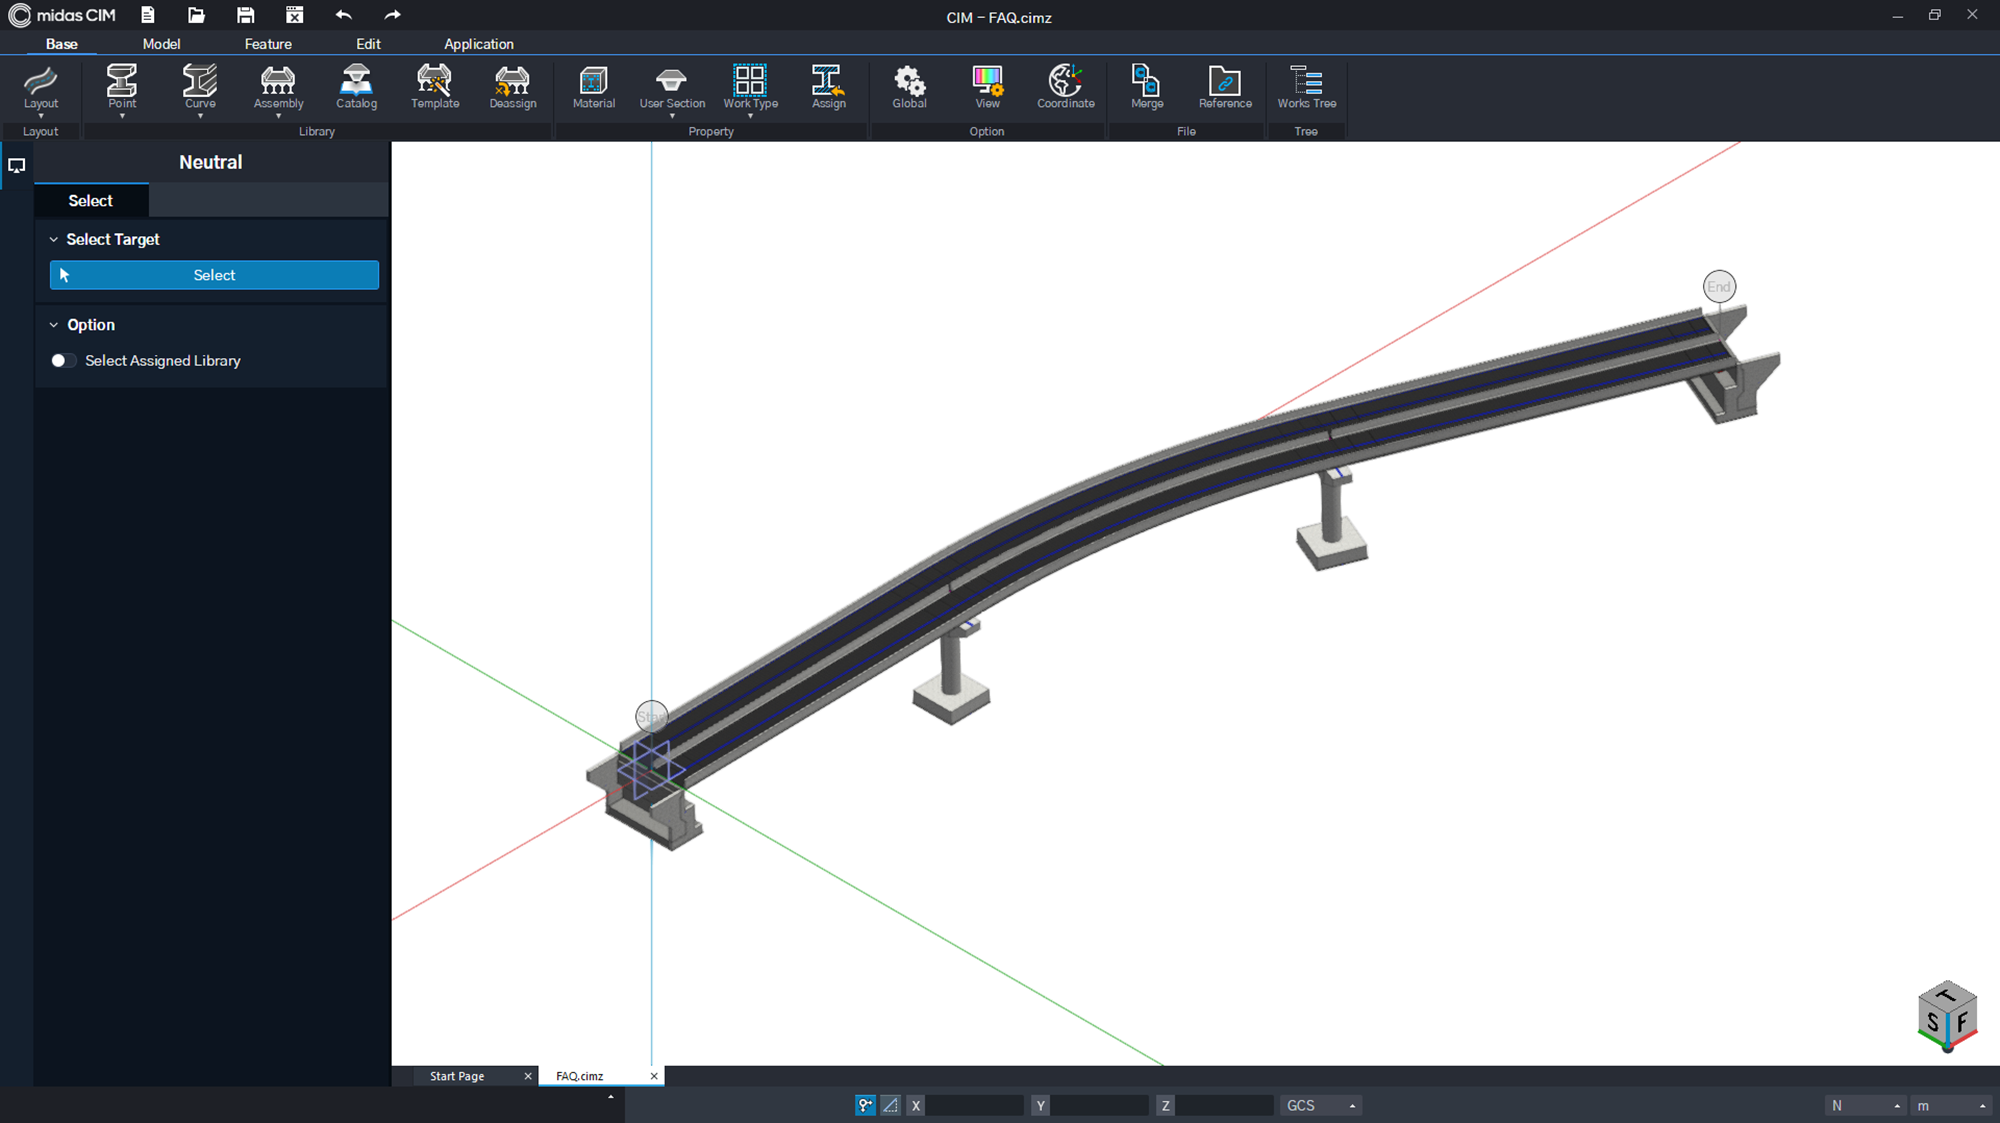Select the Material property icon

pos(593,88)
